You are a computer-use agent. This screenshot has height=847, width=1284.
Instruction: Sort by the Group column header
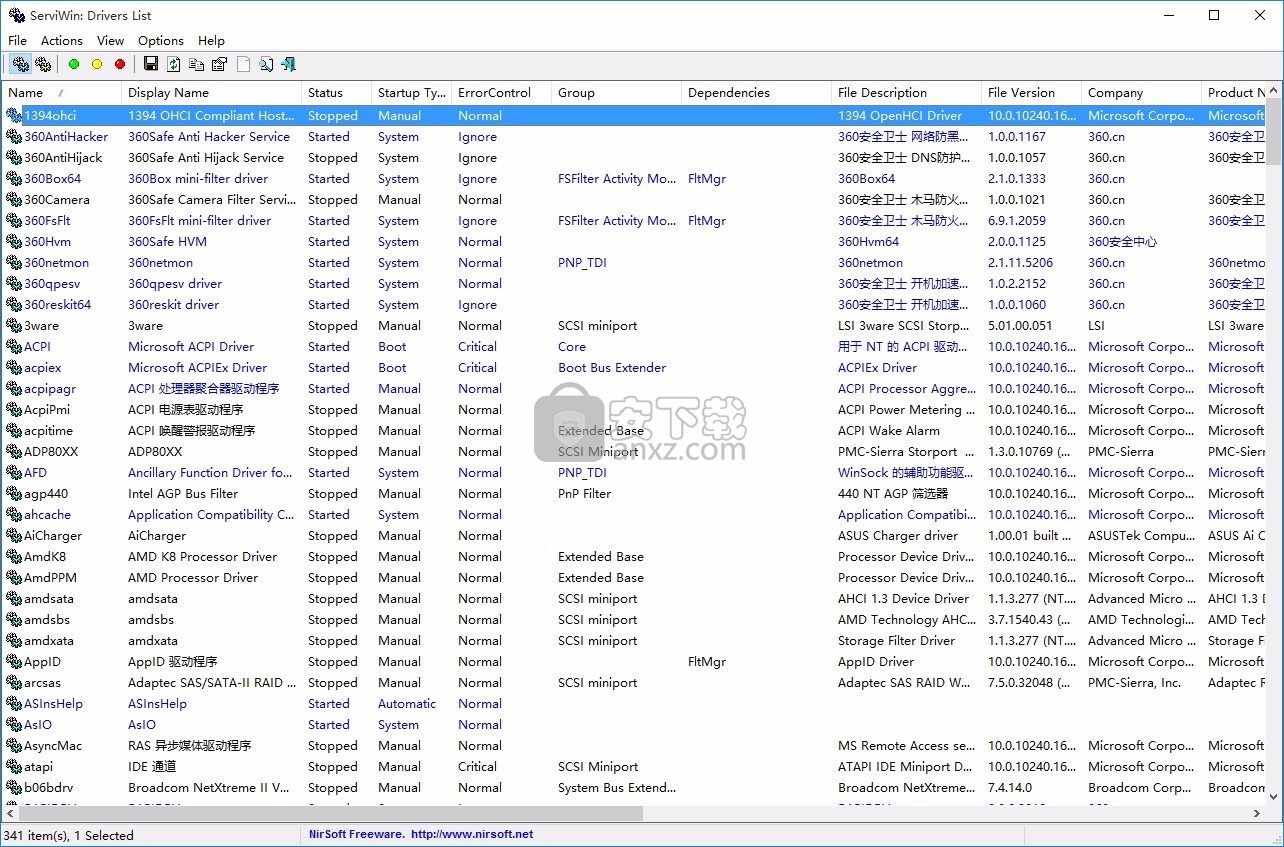(617, 93)
